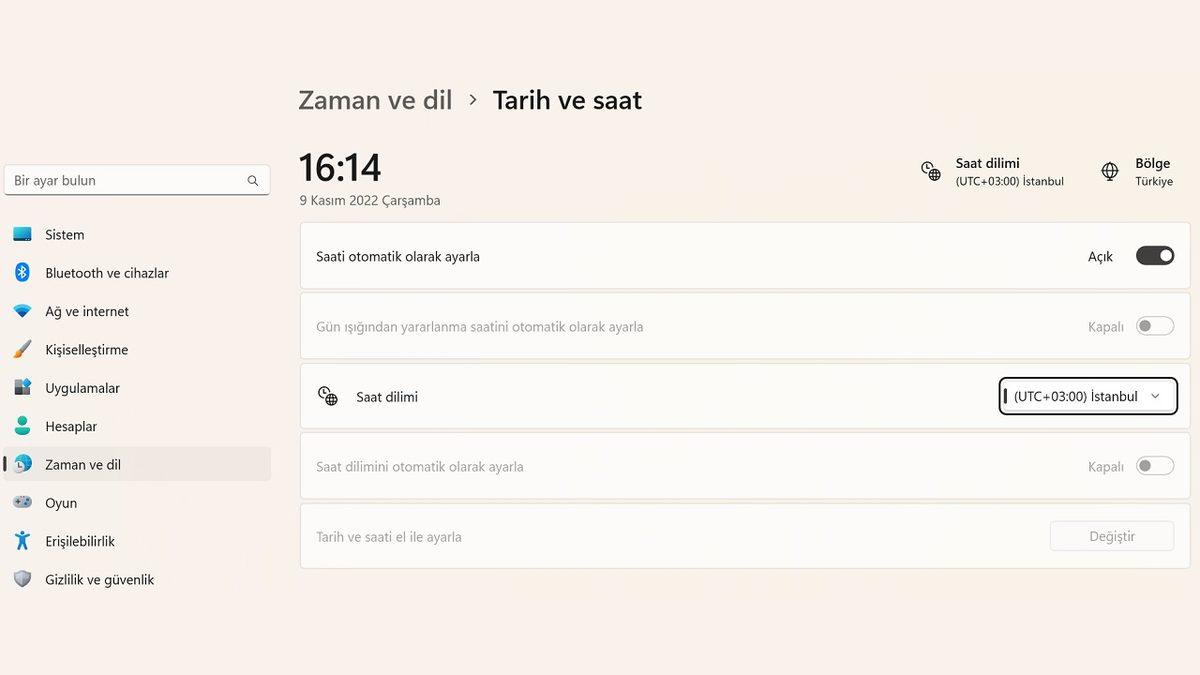Select the Sistem sidebar icon
The image size is (1200, 675).
point(25,234)
